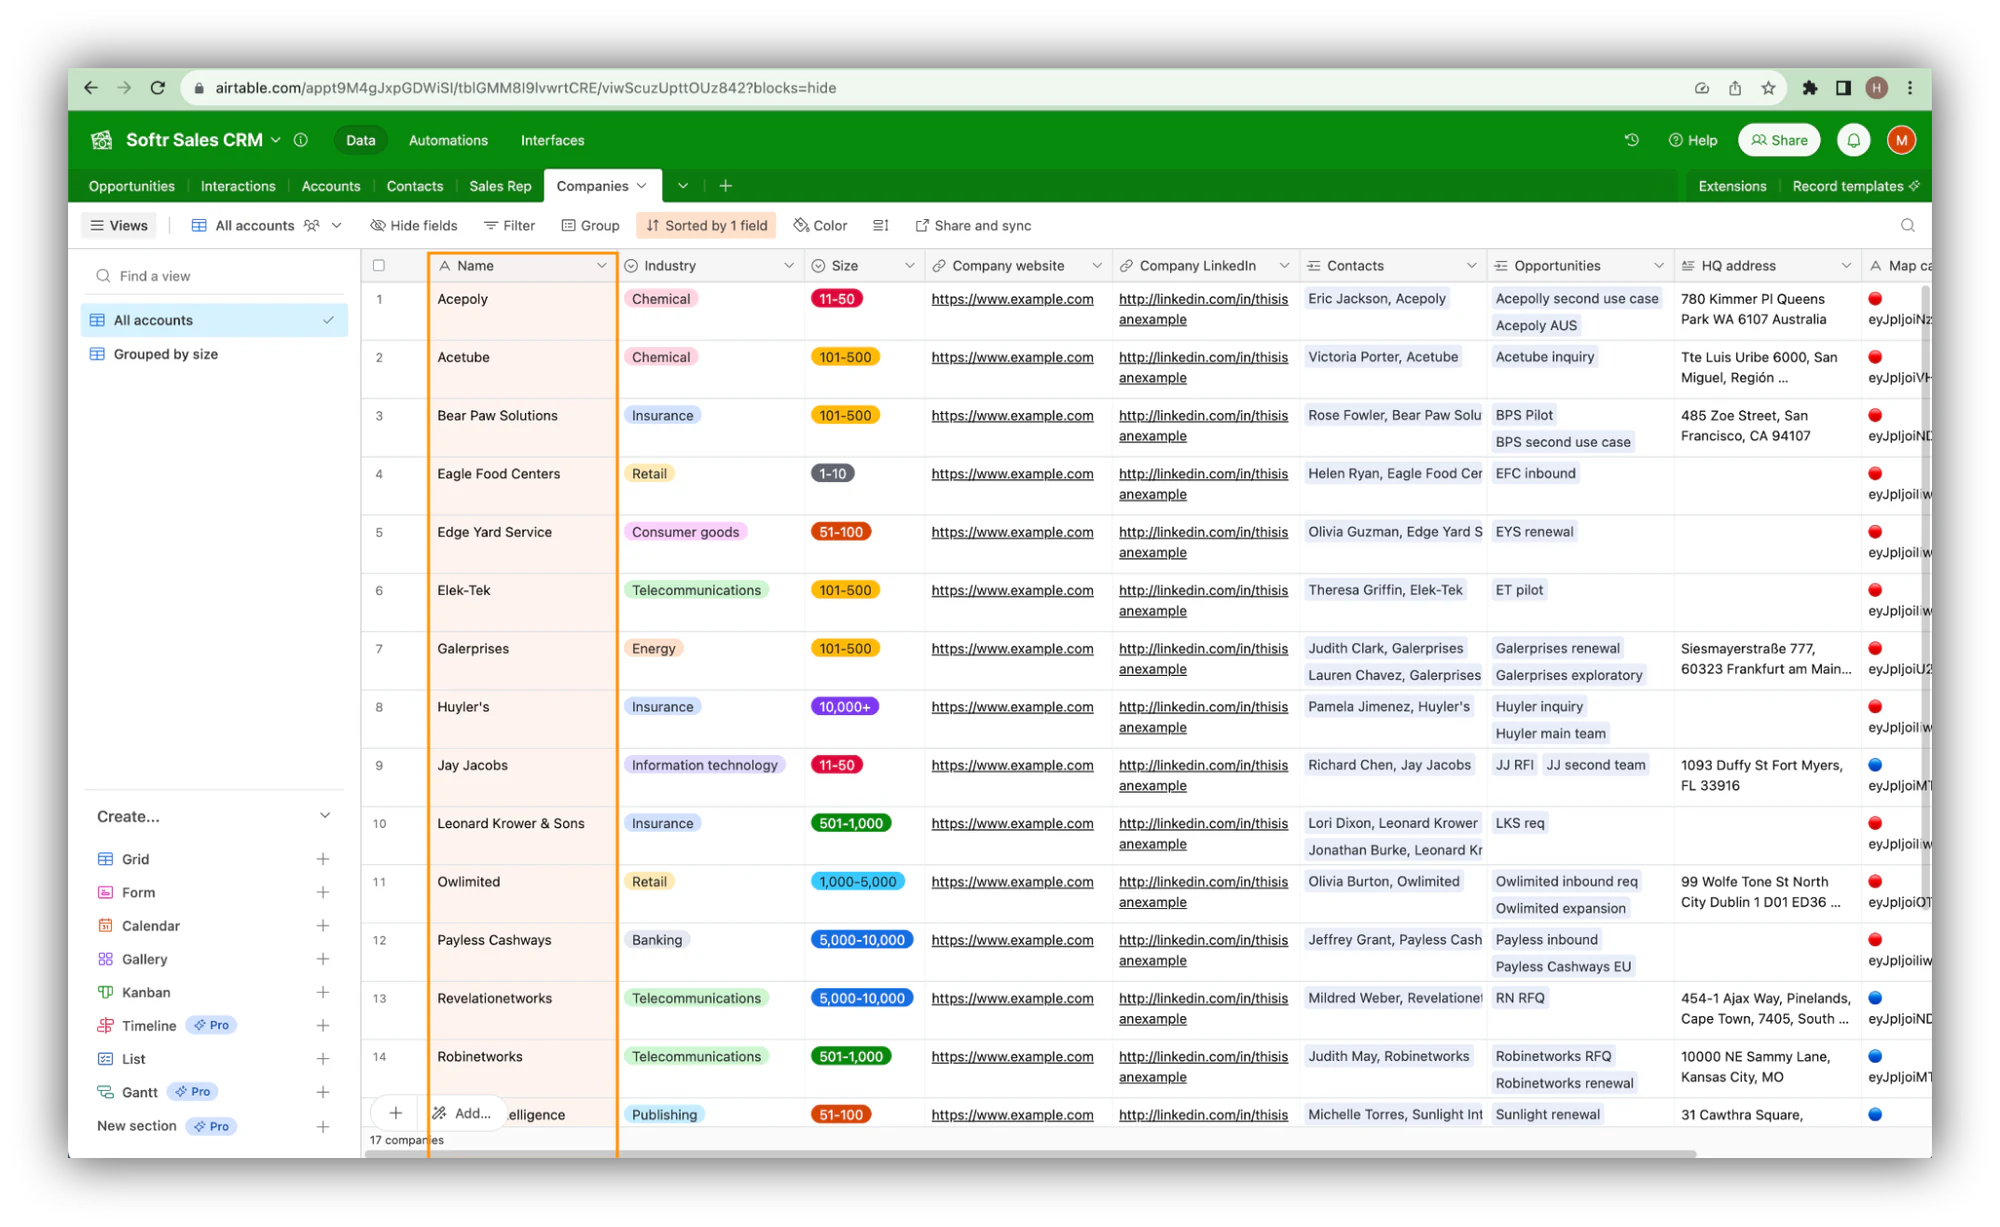Collapse the Create section chevron
Viewport: 2000px width, 1227px height.
[x=325, y=816]
